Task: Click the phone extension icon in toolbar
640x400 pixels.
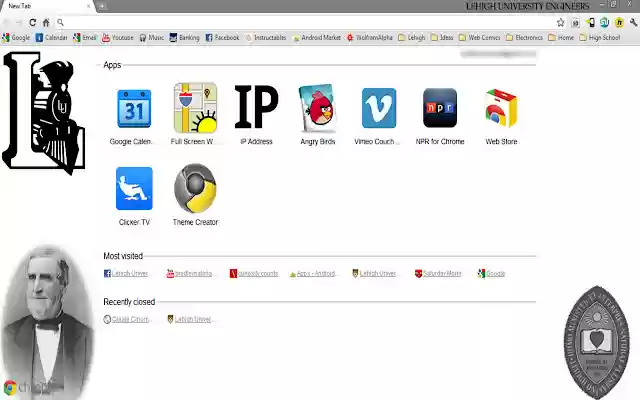Action: [x=590, y=22]
